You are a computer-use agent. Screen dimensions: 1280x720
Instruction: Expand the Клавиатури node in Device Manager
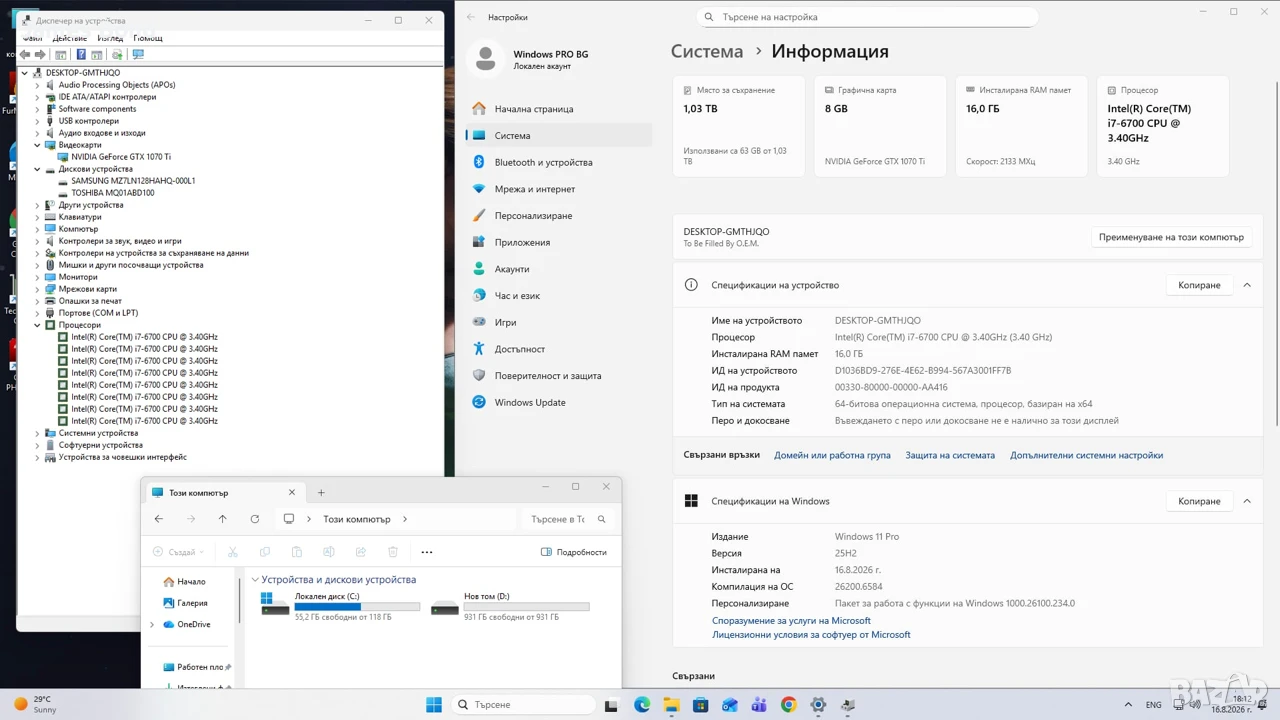click(38, 217)
